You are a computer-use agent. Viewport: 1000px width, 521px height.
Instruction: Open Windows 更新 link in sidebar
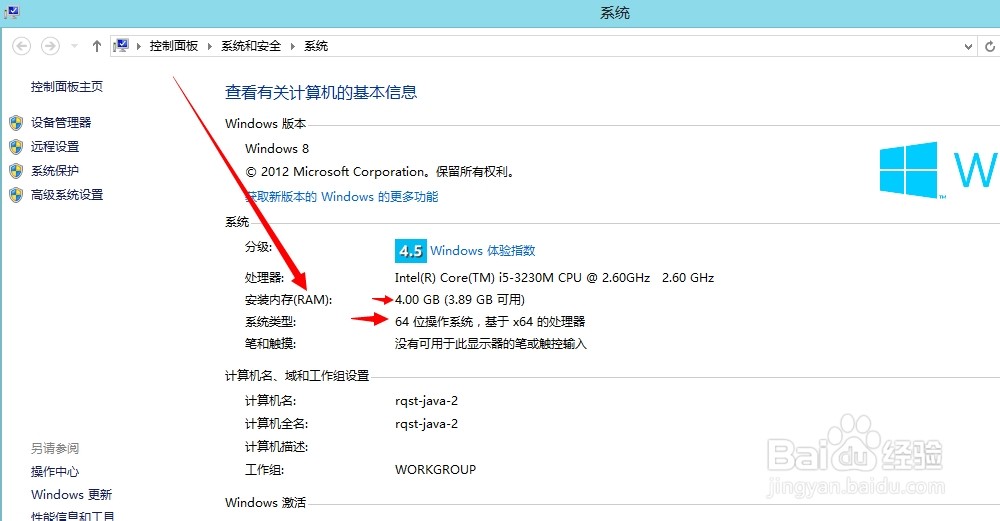click(x=71, y=494)
